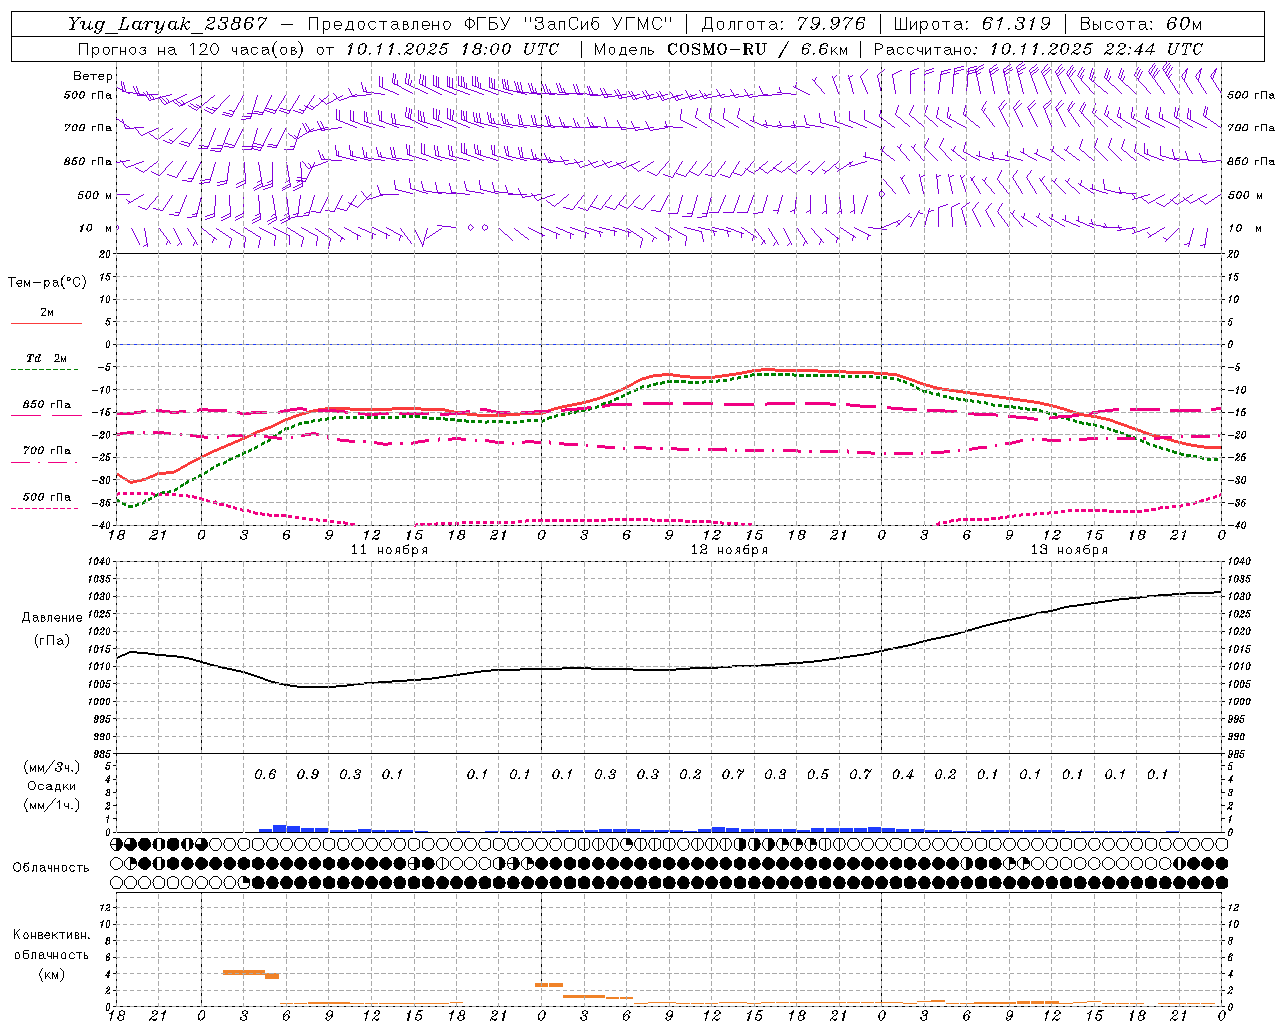Select the latitude value 61.319
This screenshot has height=1024, width=1280.
point(1016,24)
